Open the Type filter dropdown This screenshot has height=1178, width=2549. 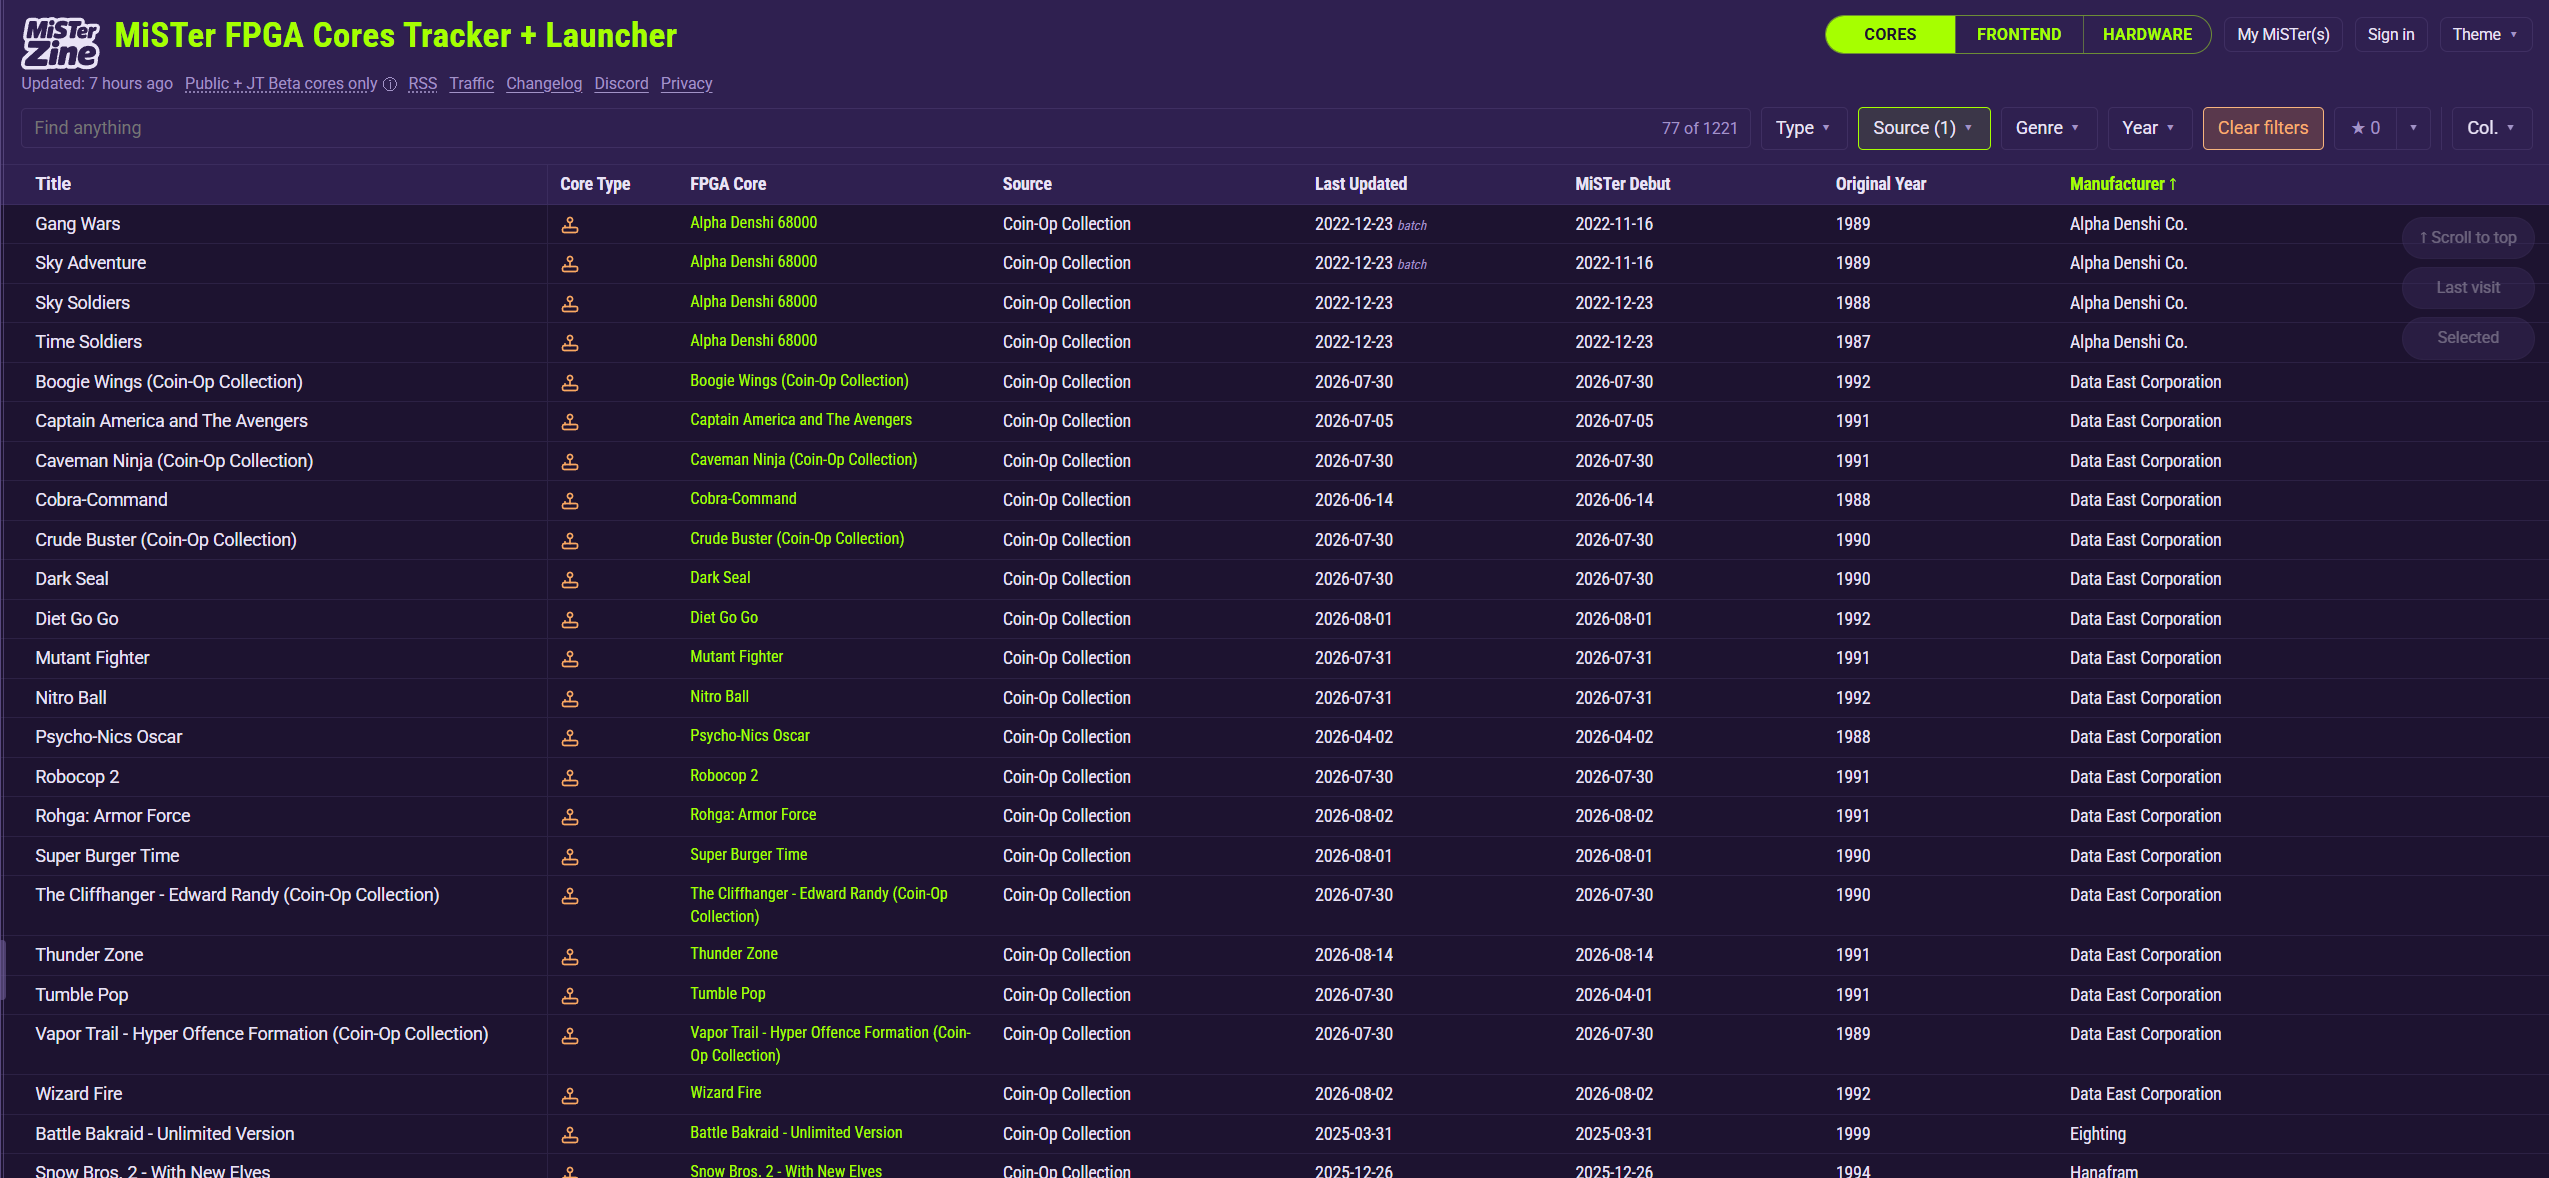tap(1803, 128)
